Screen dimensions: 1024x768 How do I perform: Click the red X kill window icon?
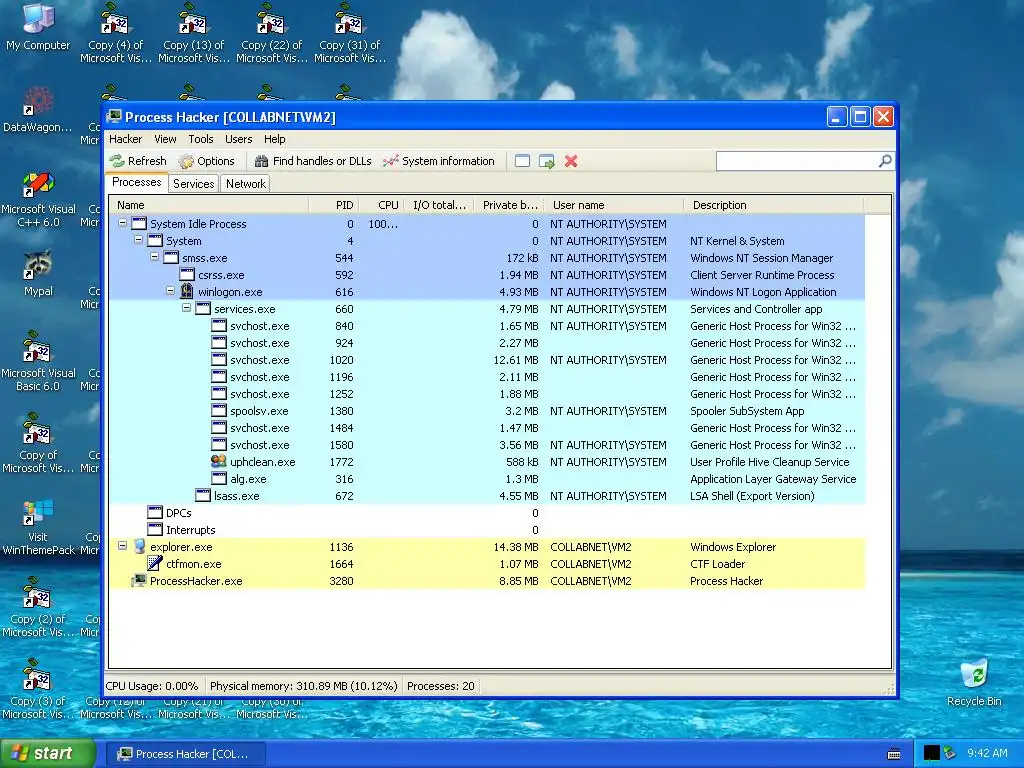click(571, 161)
